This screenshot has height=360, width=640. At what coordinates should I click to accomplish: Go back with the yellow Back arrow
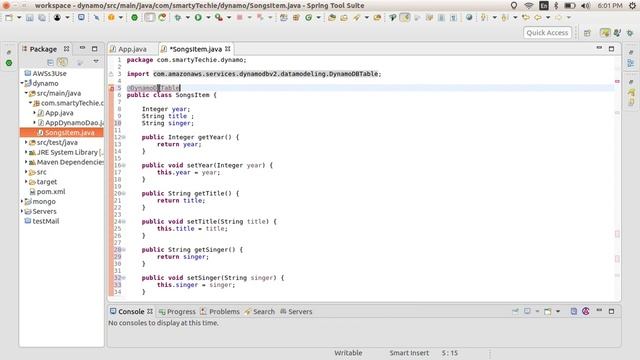pyautogui.click(x=538, y=18)
